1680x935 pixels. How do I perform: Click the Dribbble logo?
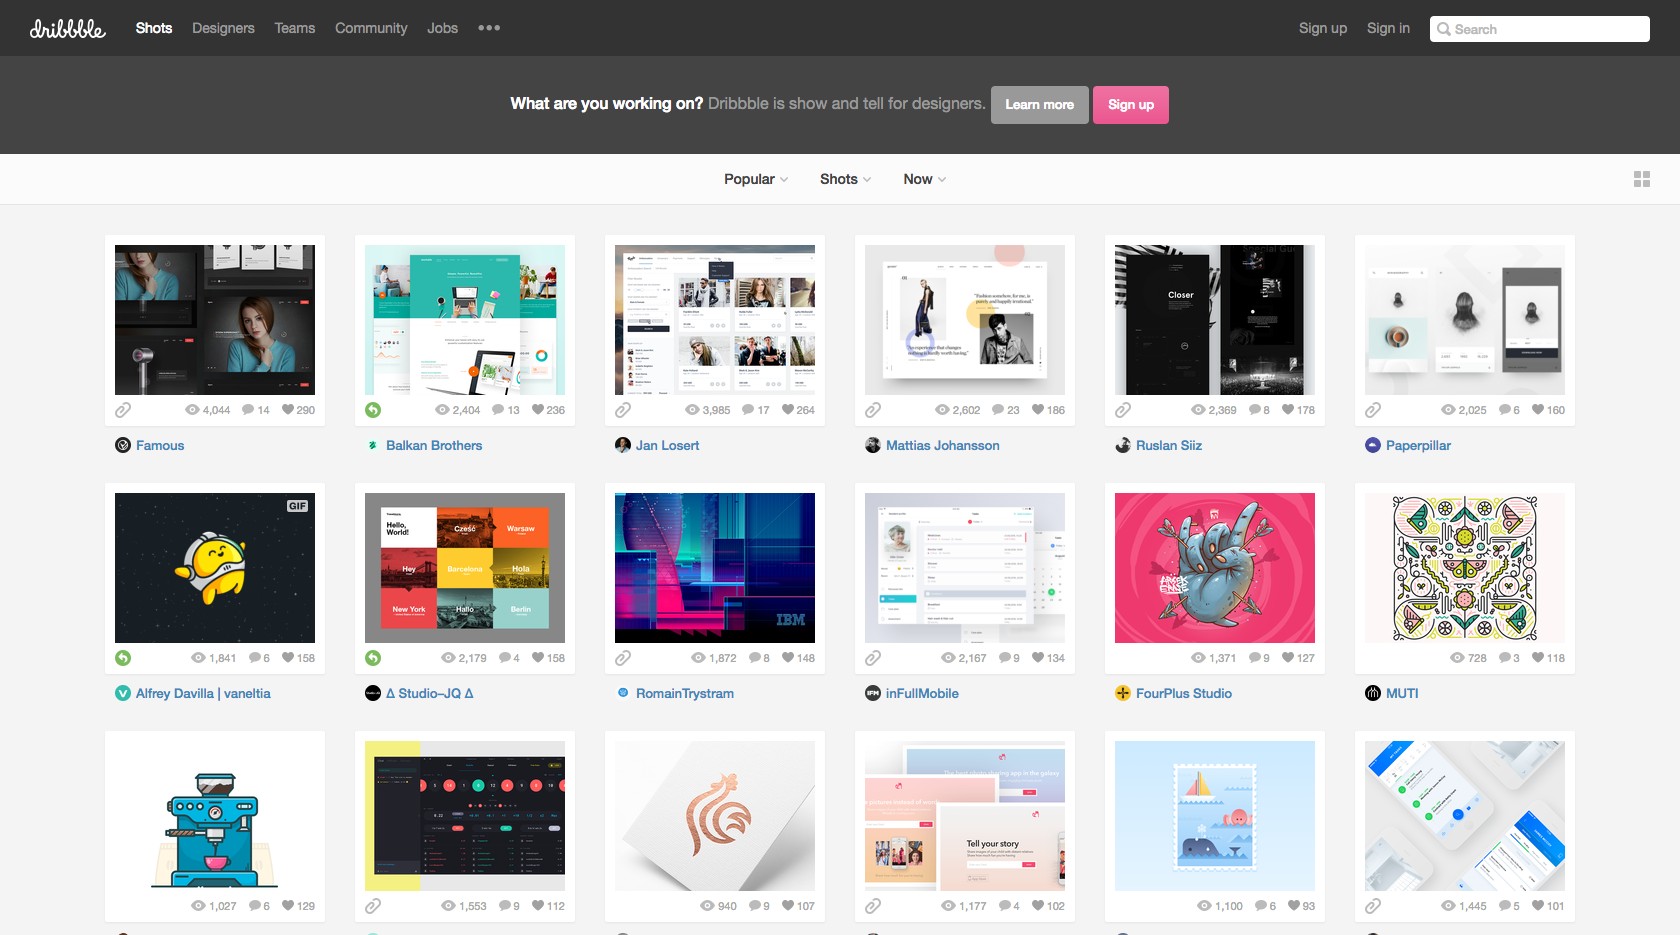(x=66, y=28)
